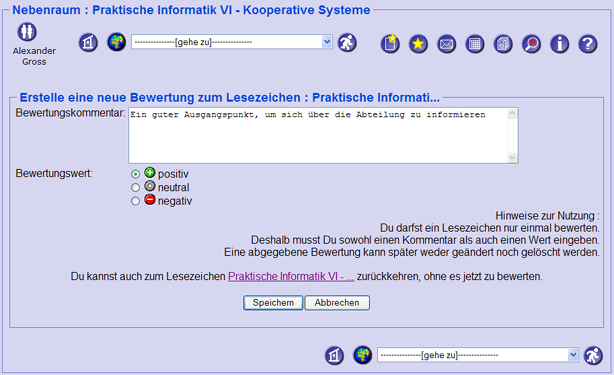Open the yellow star bookmarks icon
This screenshot has width=614, height=375.
point(418,44)
